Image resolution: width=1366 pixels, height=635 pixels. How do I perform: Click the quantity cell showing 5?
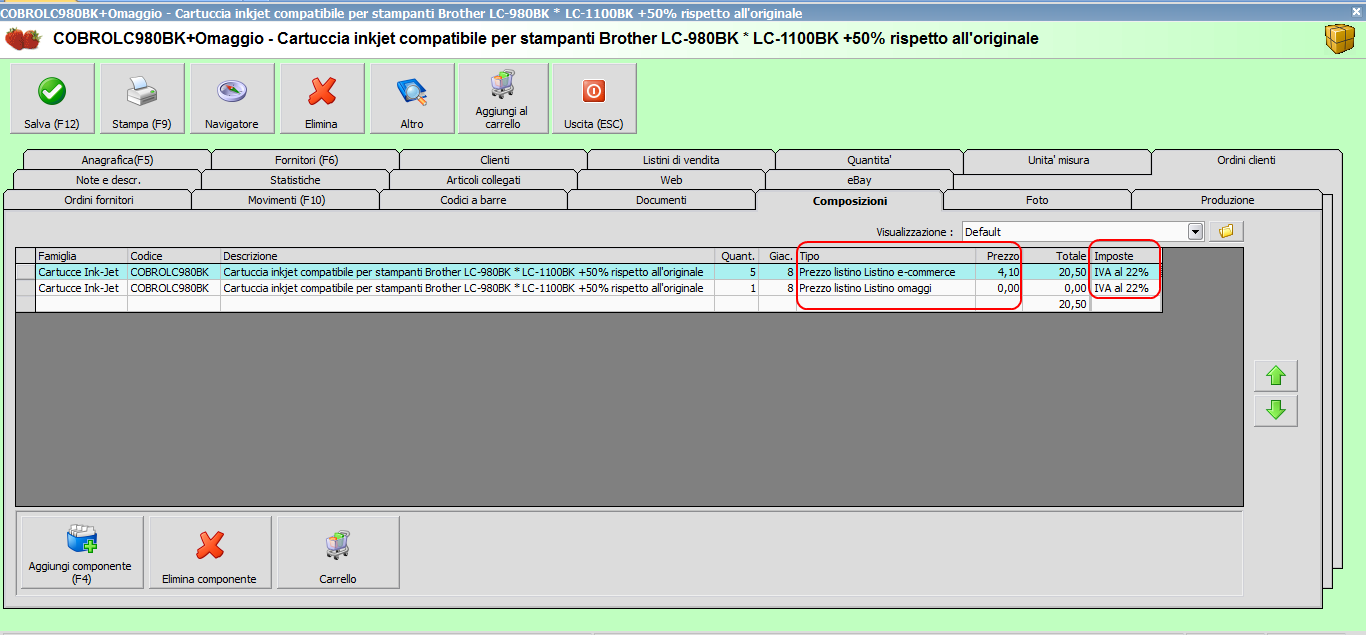click(737, 271)
